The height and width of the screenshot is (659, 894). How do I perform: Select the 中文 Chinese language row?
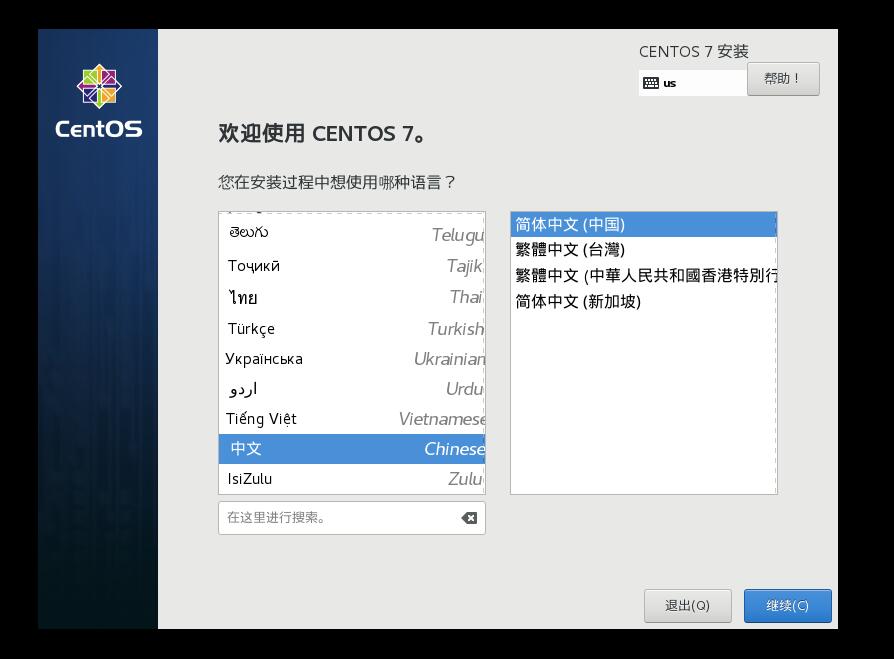(x=352, y=449)
